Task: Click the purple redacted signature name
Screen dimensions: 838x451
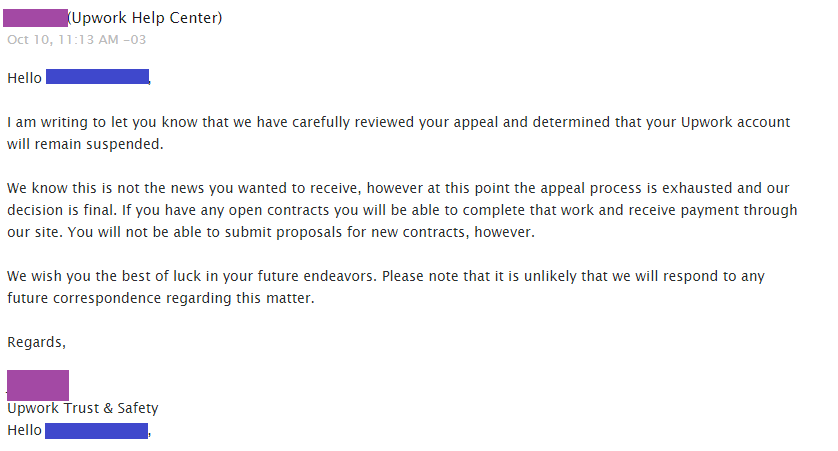Action: click(38, 385)
